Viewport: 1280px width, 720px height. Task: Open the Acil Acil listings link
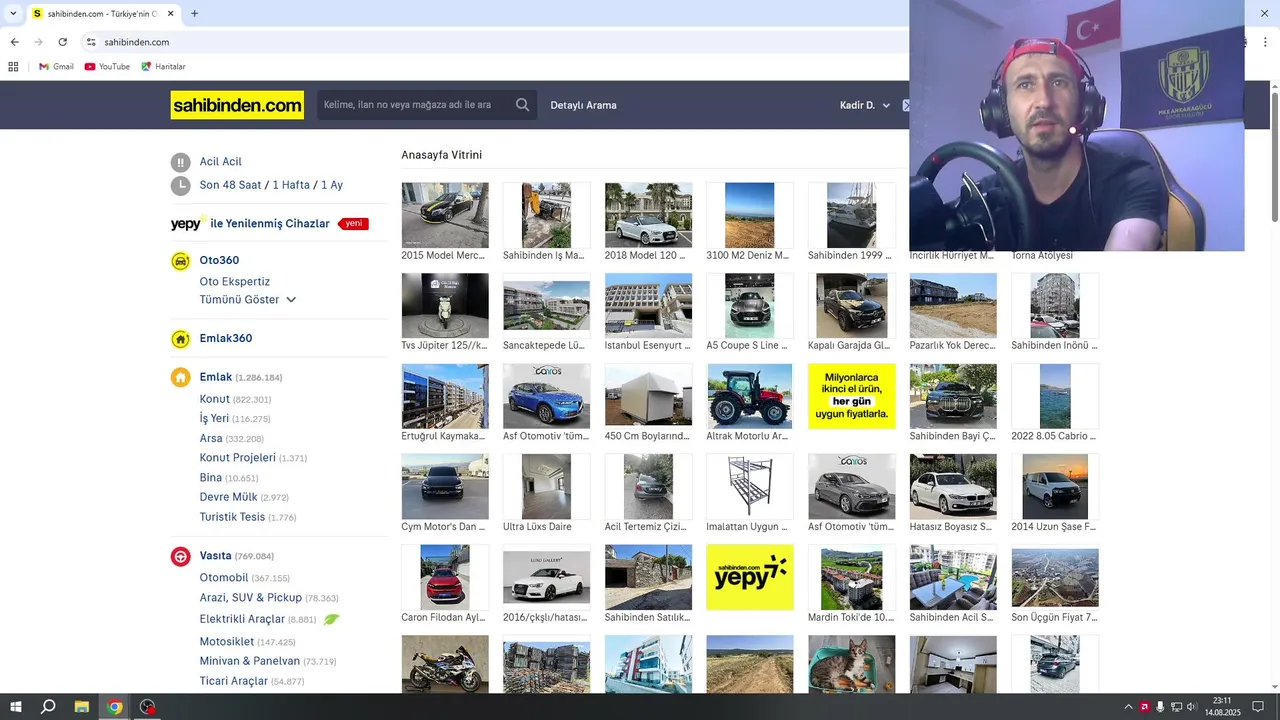pyautogui.click(x=220, y=162)
